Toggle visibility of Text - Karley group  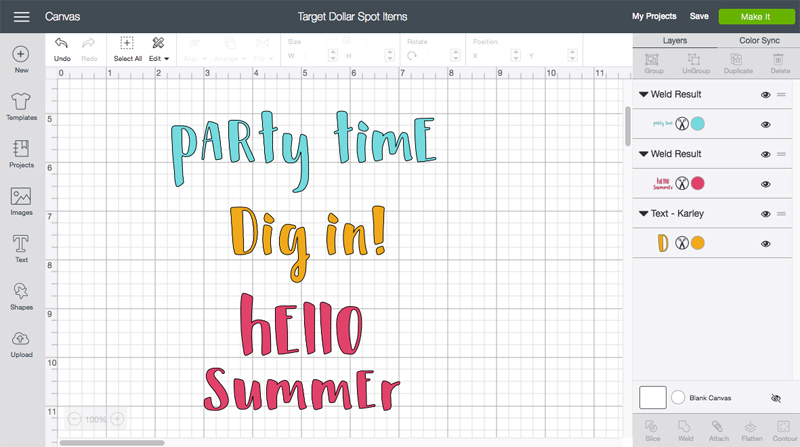point(765,214)
